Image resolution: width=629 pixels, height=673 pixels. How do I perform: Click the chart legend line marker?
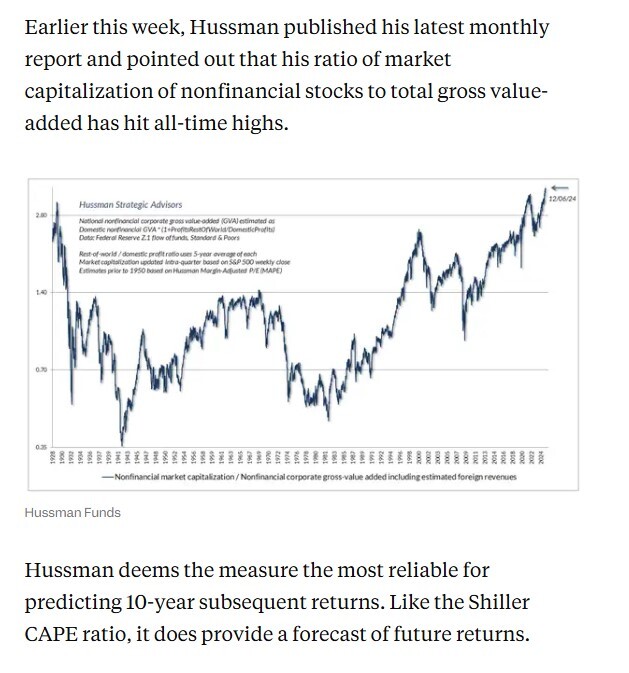click(x=108, y=478)
